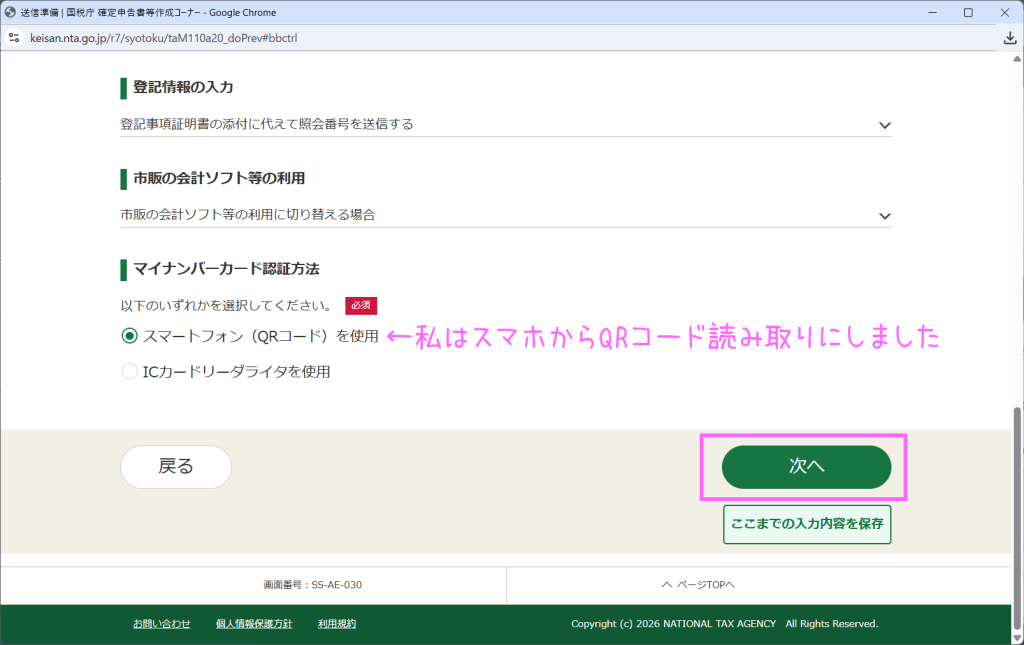The height and width of the screenshot is (645, 1024).
Task: Click the URL address bar field
Action: click(400, 38)
